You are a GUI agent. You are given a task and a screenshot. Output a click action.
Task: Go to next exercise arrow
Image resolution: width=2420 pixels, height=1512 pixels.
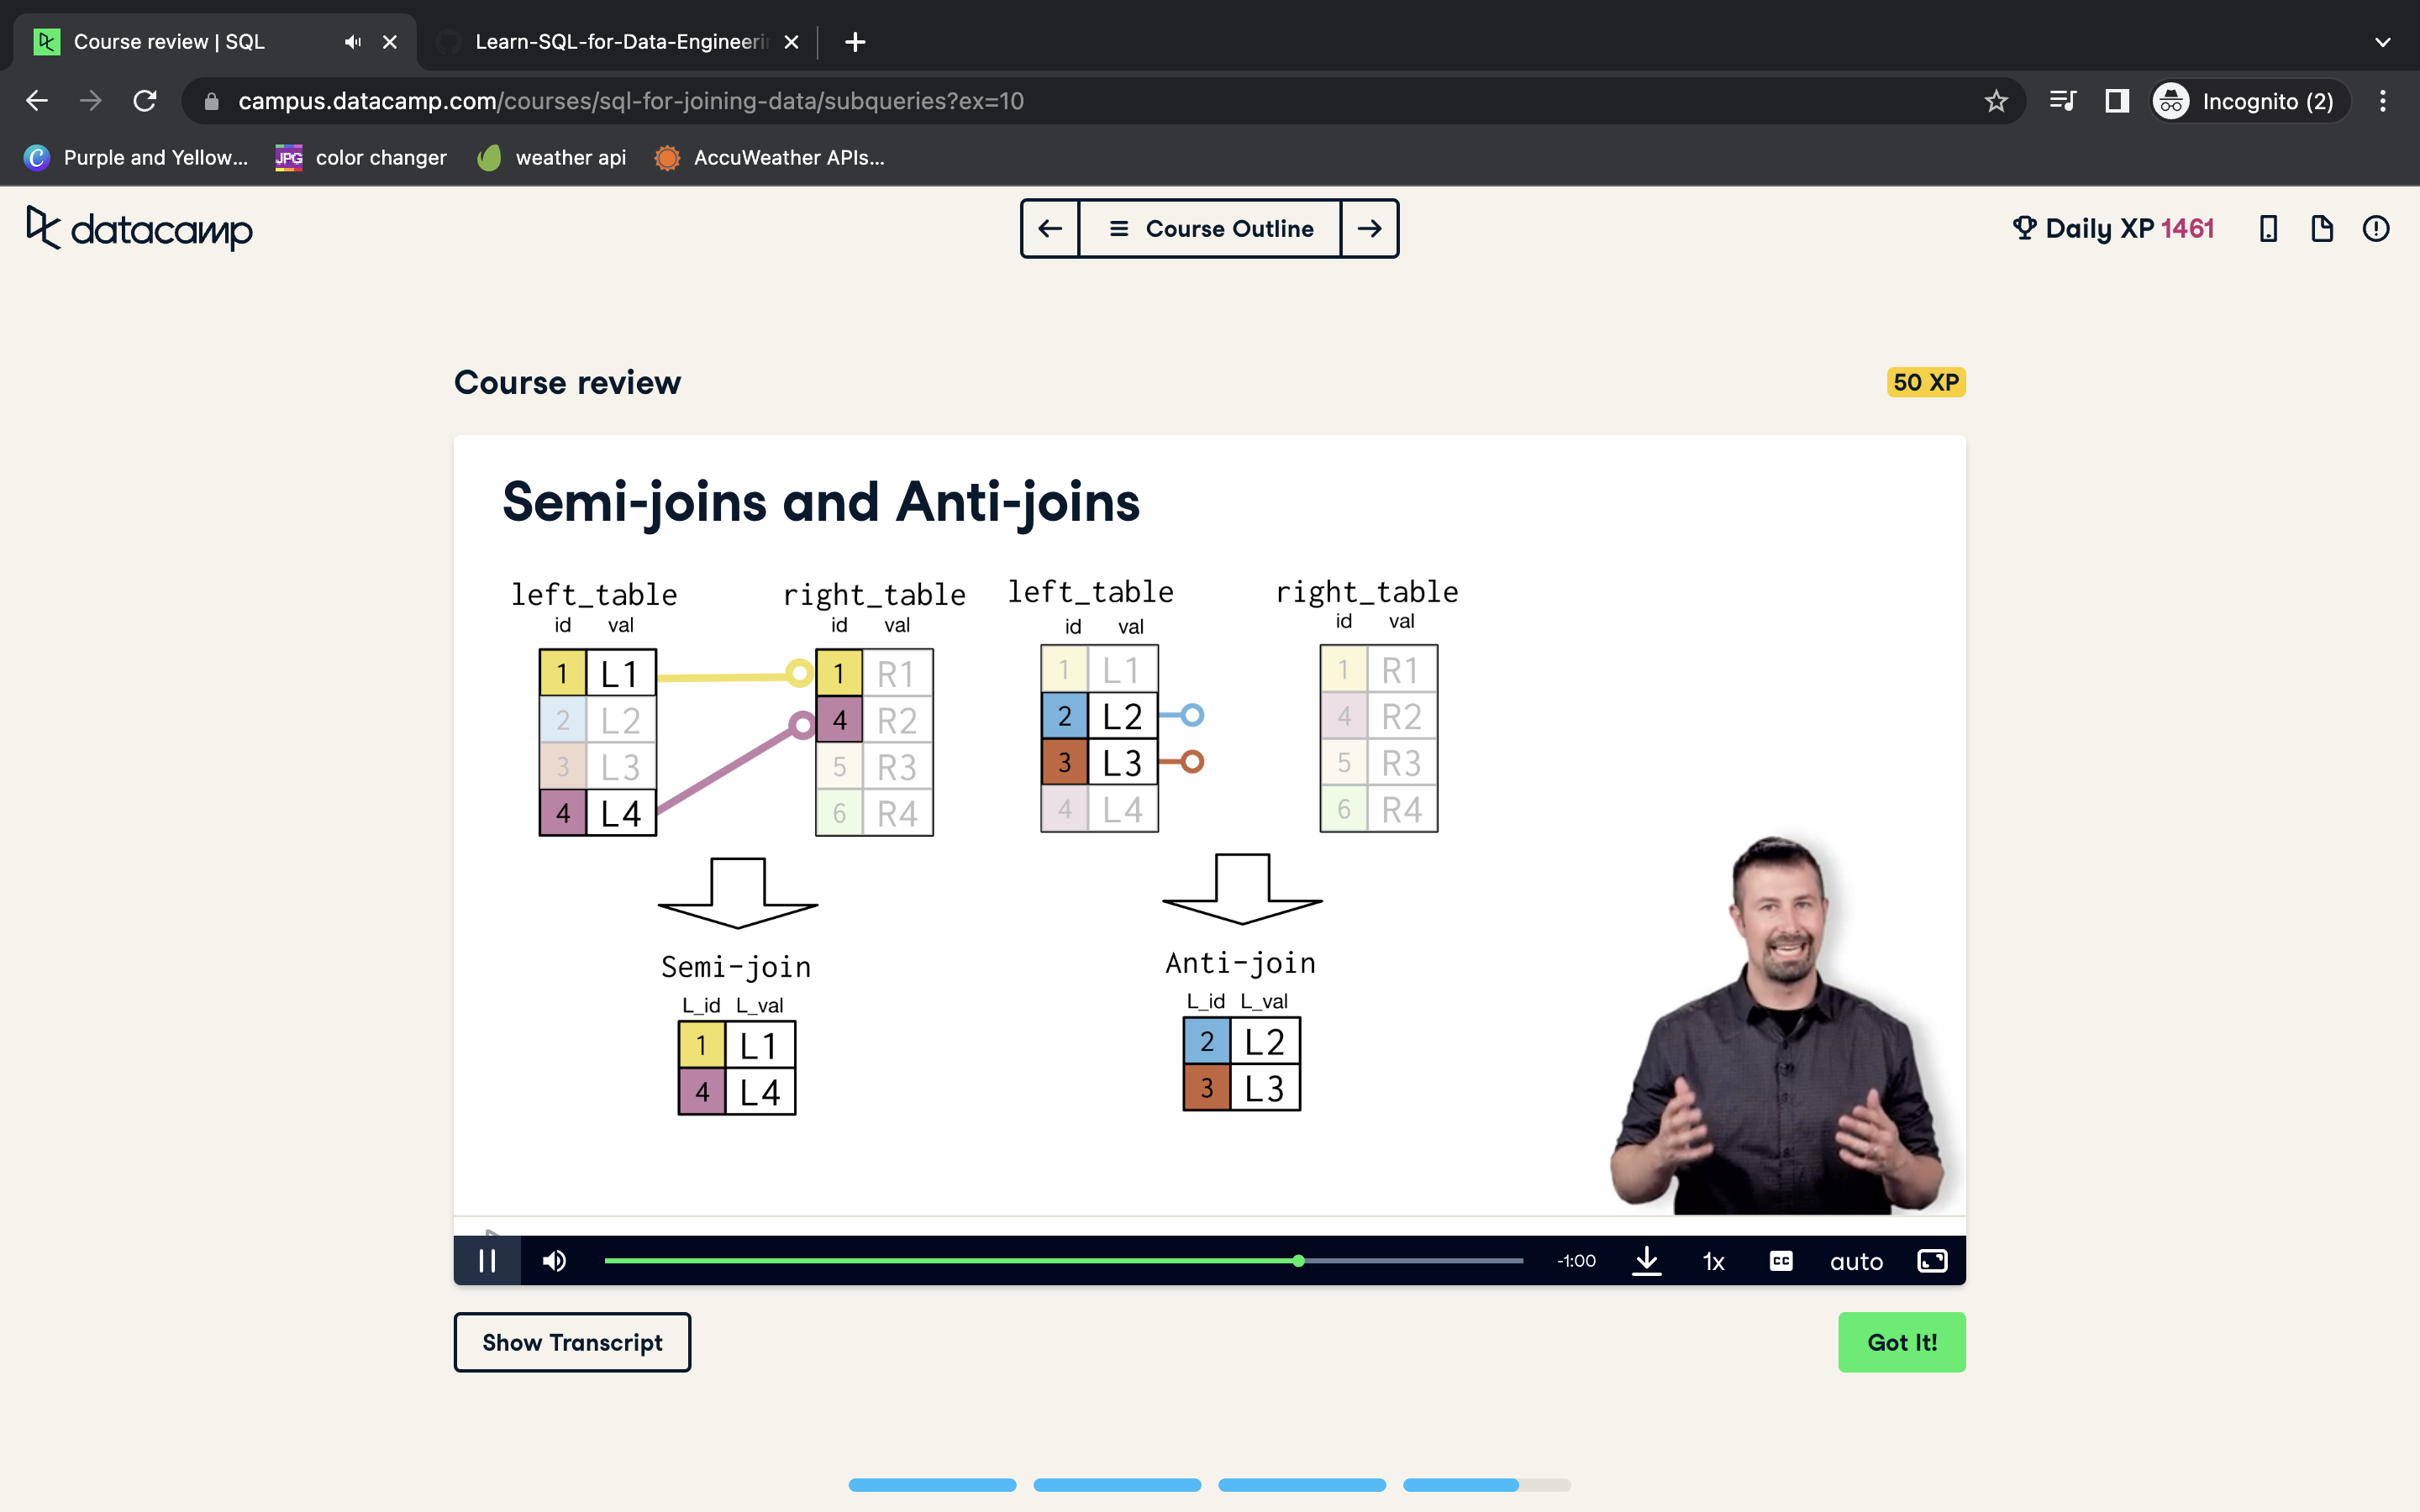(x=1369, y=229)
